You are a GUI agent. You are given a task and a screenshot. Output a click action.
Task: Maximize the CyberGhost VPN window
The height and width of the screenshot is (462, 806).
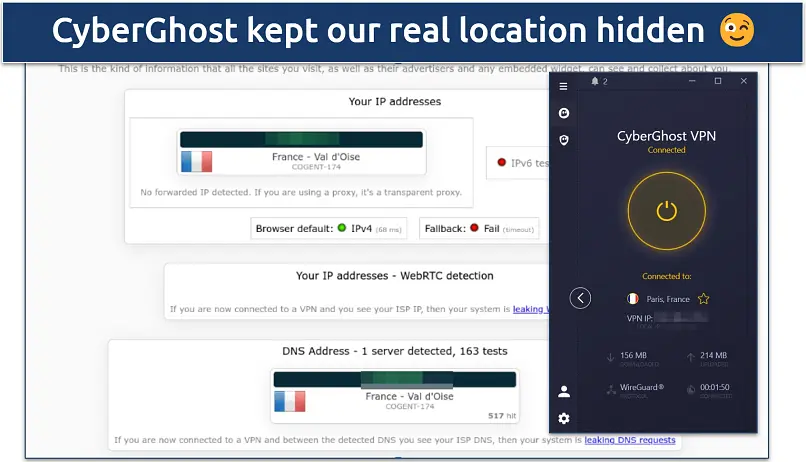point(718,81)
